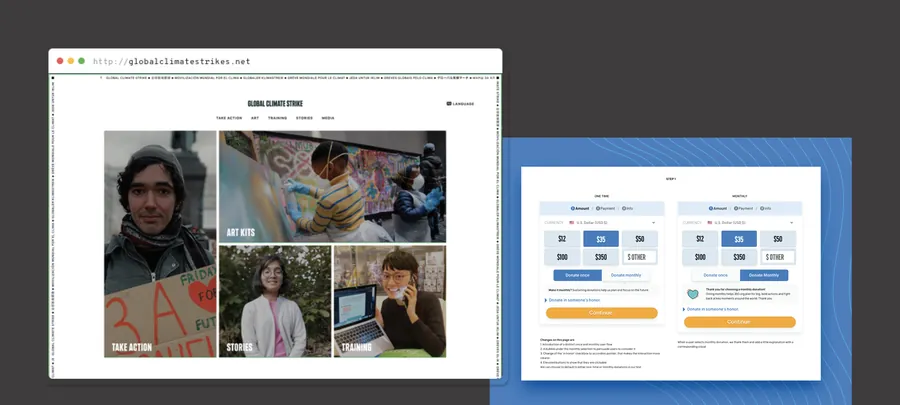Open the Stories menu item
The width and height of the screenshot is (900, 405).
point(304,118)
